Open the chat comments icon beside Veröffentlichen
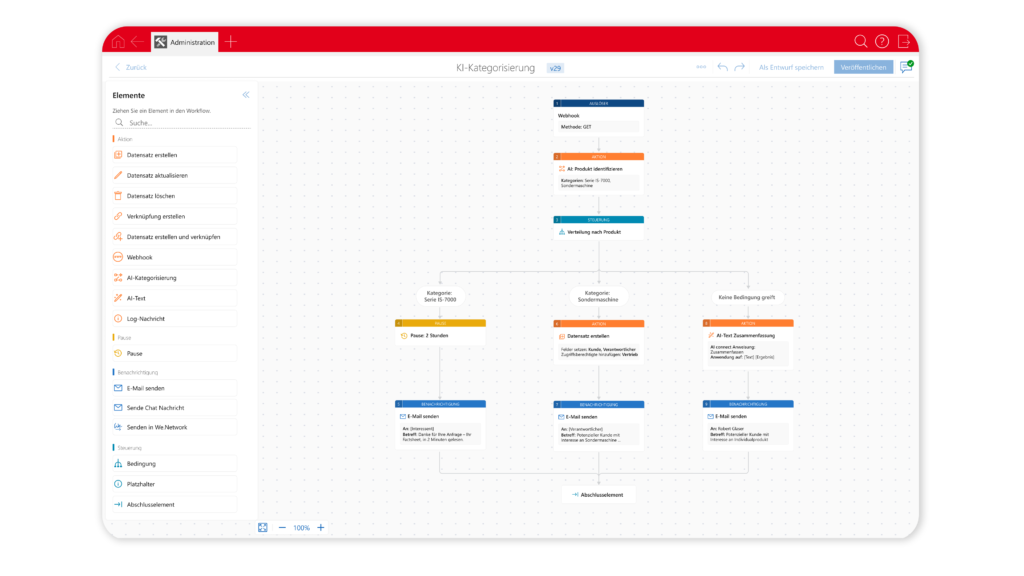 point(906,67)
